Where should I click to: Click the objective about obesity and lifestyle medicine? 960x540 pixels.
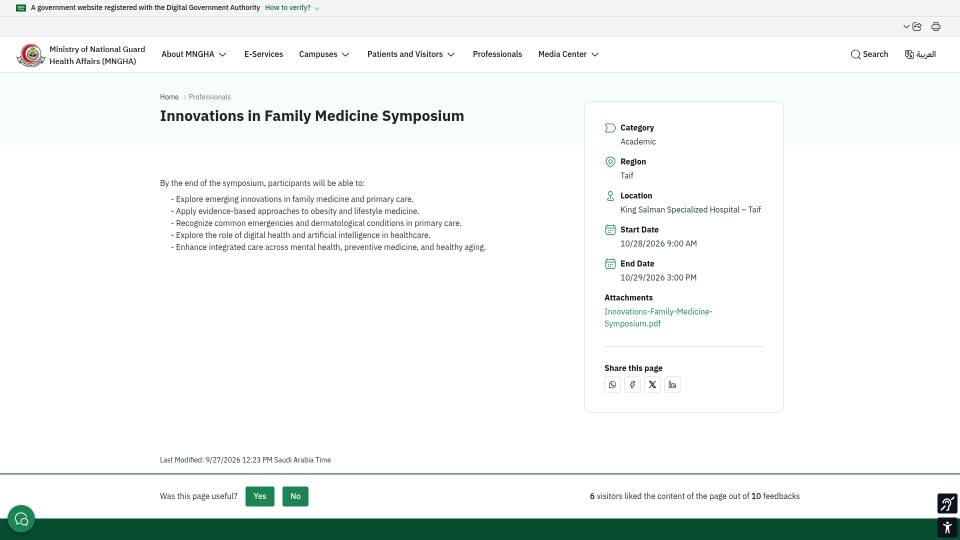[295, 211]
